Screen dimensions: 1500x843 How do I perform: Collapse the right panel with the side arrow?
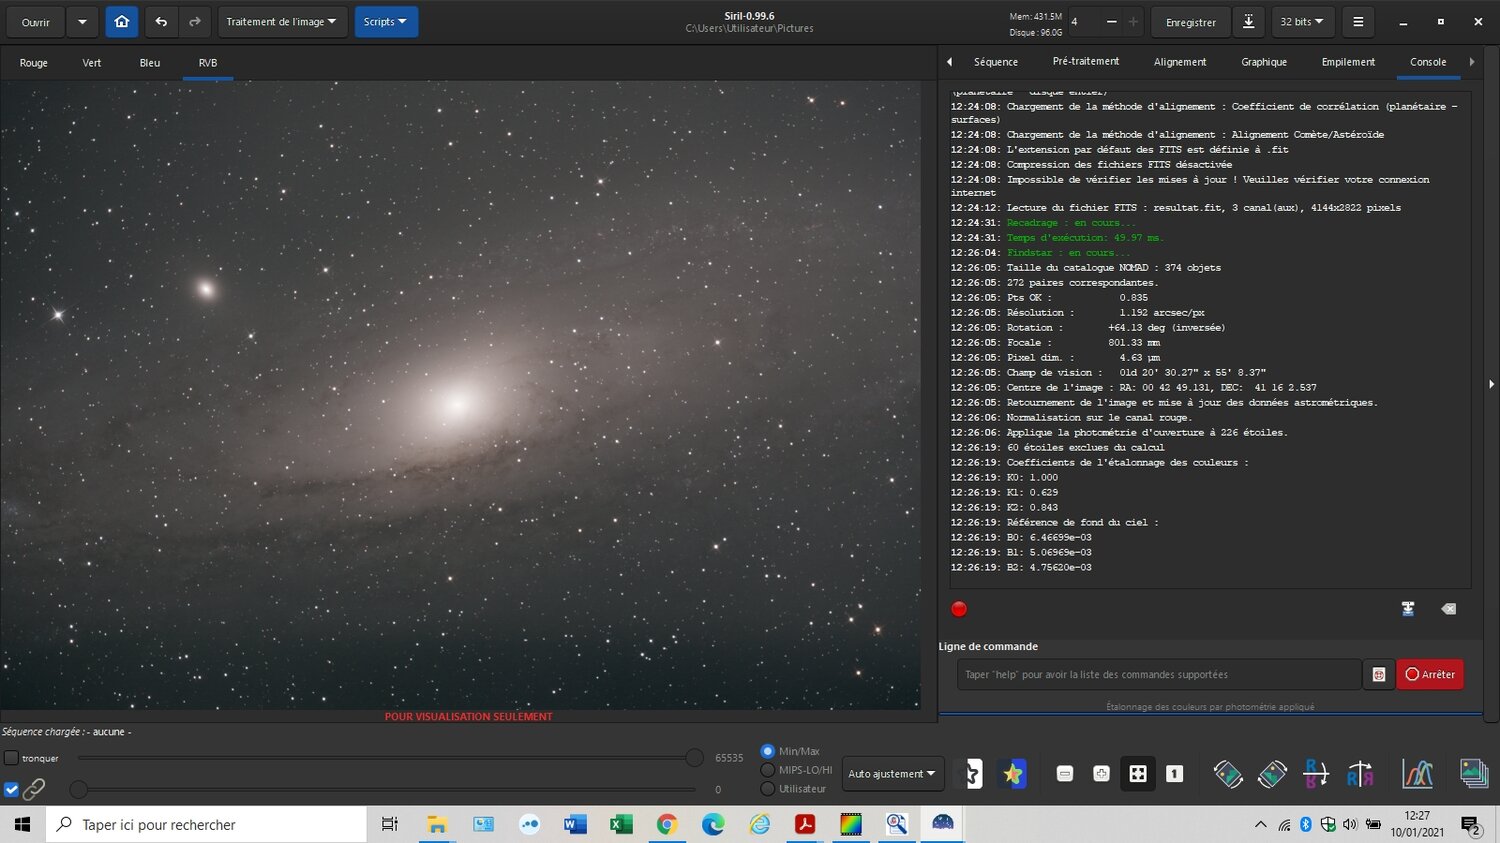coord(1491,384)
